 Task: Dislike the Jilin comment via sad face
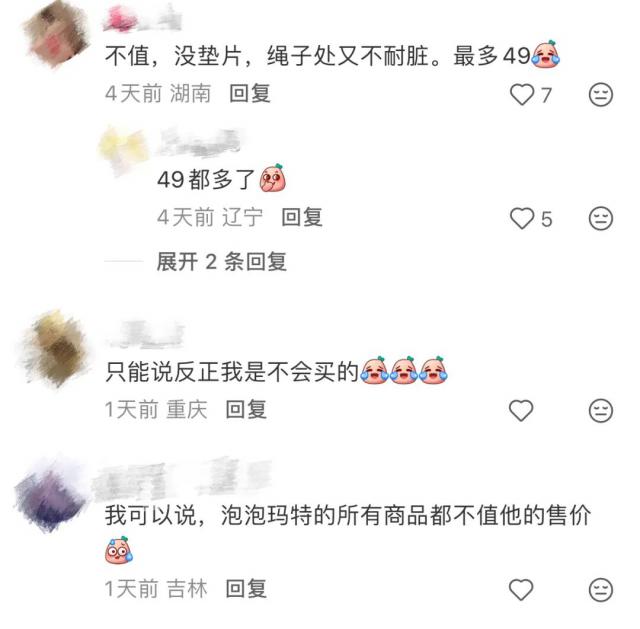point(601,590)
